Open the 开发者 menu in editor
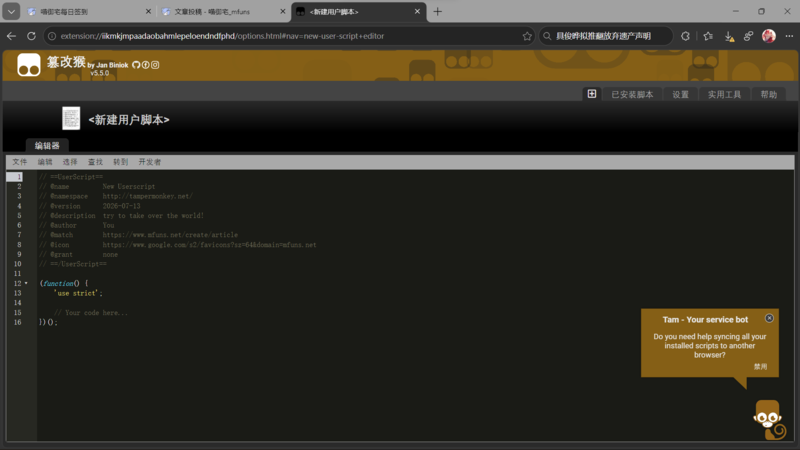The width and height of the screenshot is (800, 450). pos(149,162)
